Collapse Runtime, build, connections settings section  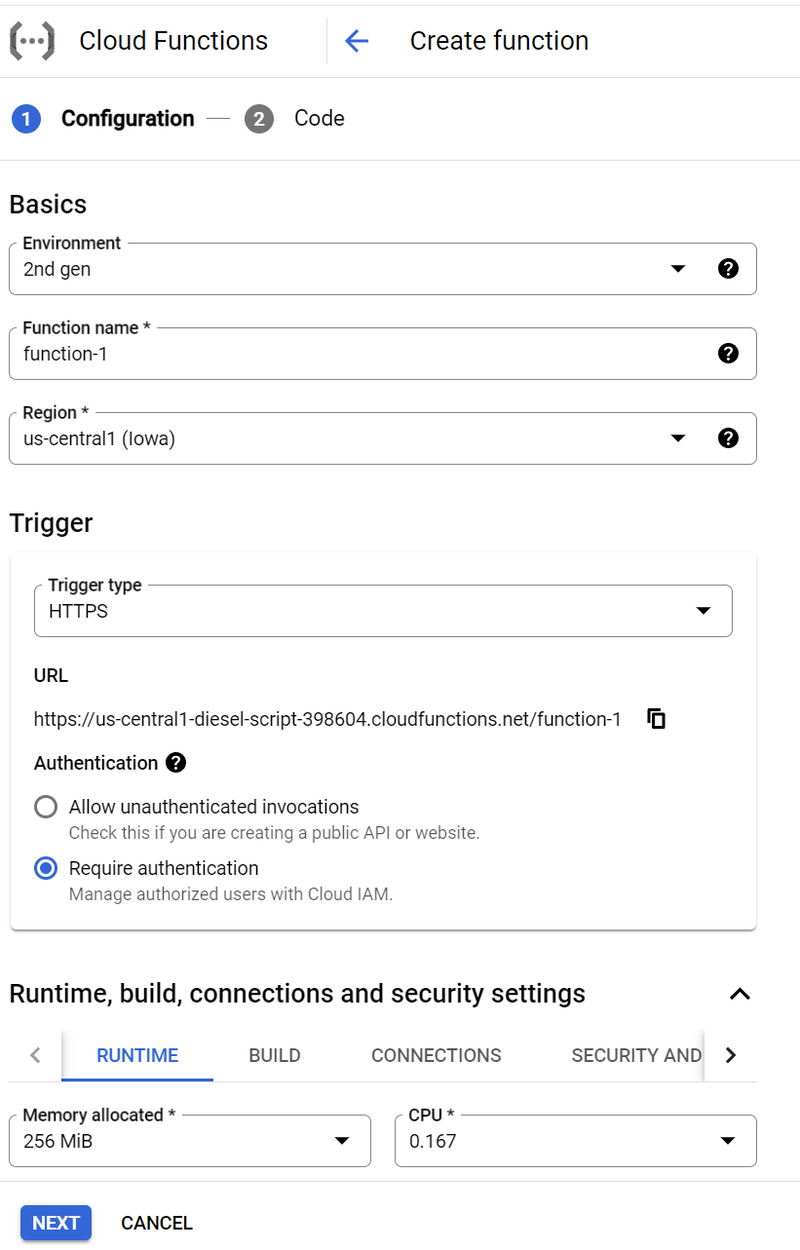[x=739, y=994]
